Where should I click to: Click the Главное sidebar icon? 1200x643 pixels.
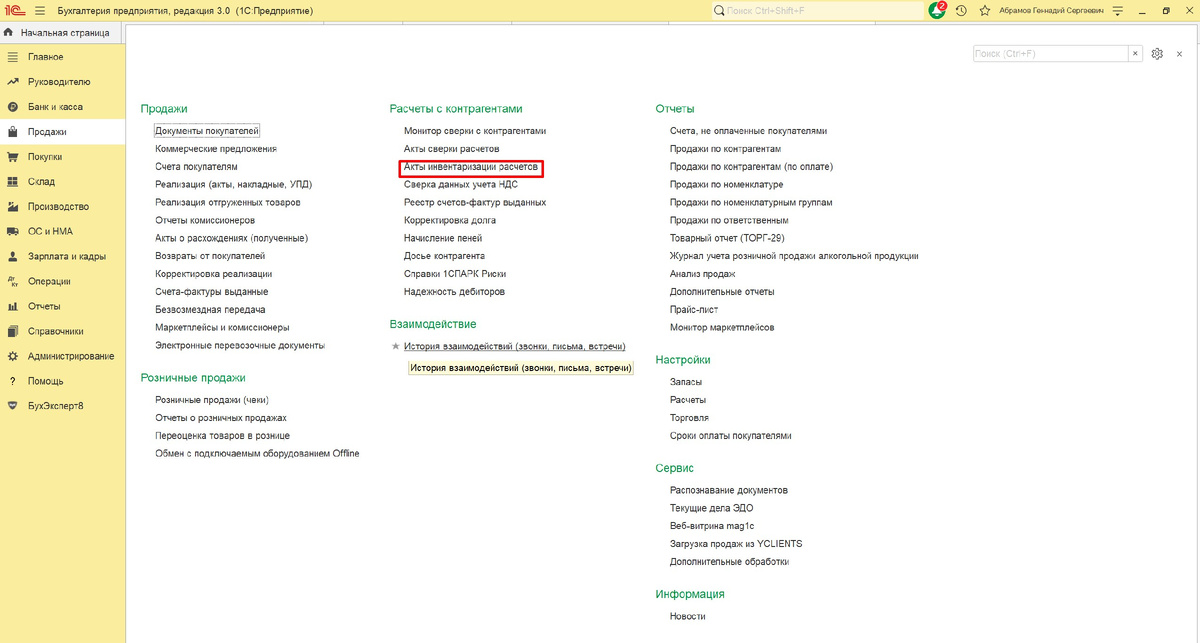point(12,57)
